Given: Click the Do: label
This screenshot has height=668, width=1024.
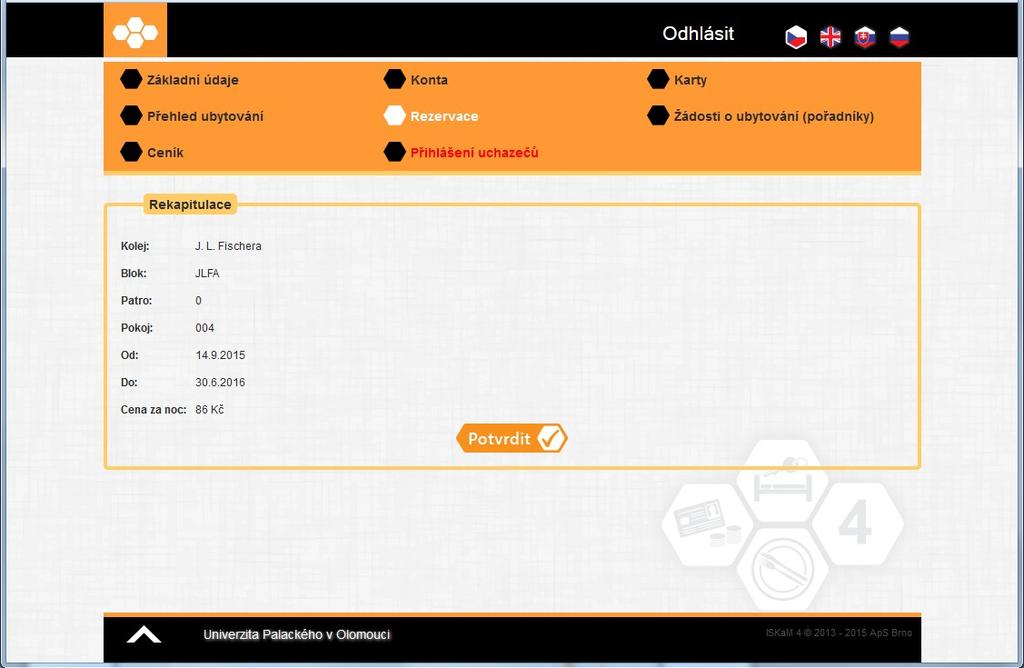Looking at the screenshot, I should point(129,383).
